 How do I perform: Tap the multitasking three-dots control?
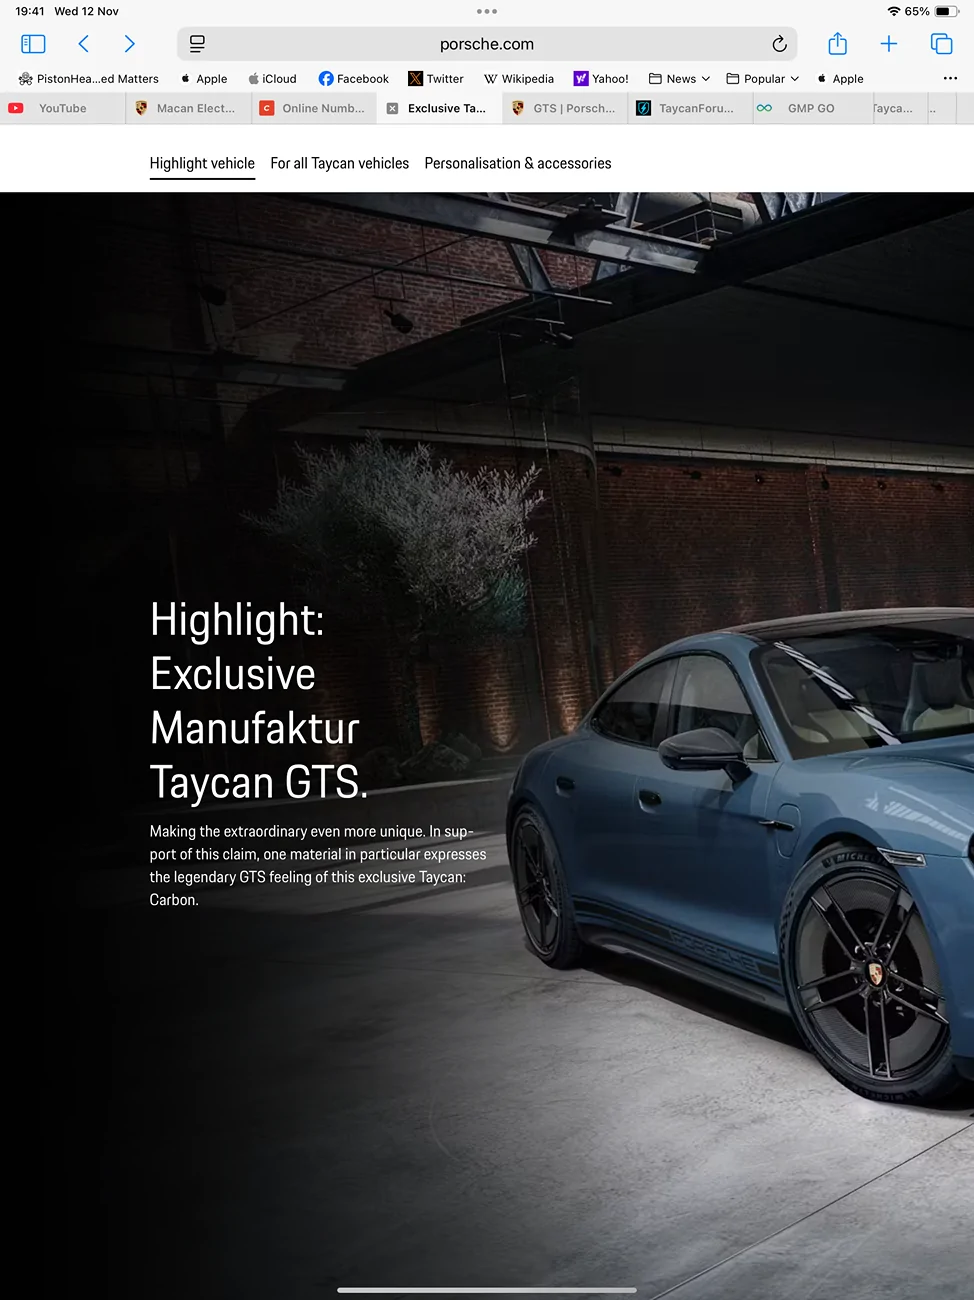(x=487, y=11)
